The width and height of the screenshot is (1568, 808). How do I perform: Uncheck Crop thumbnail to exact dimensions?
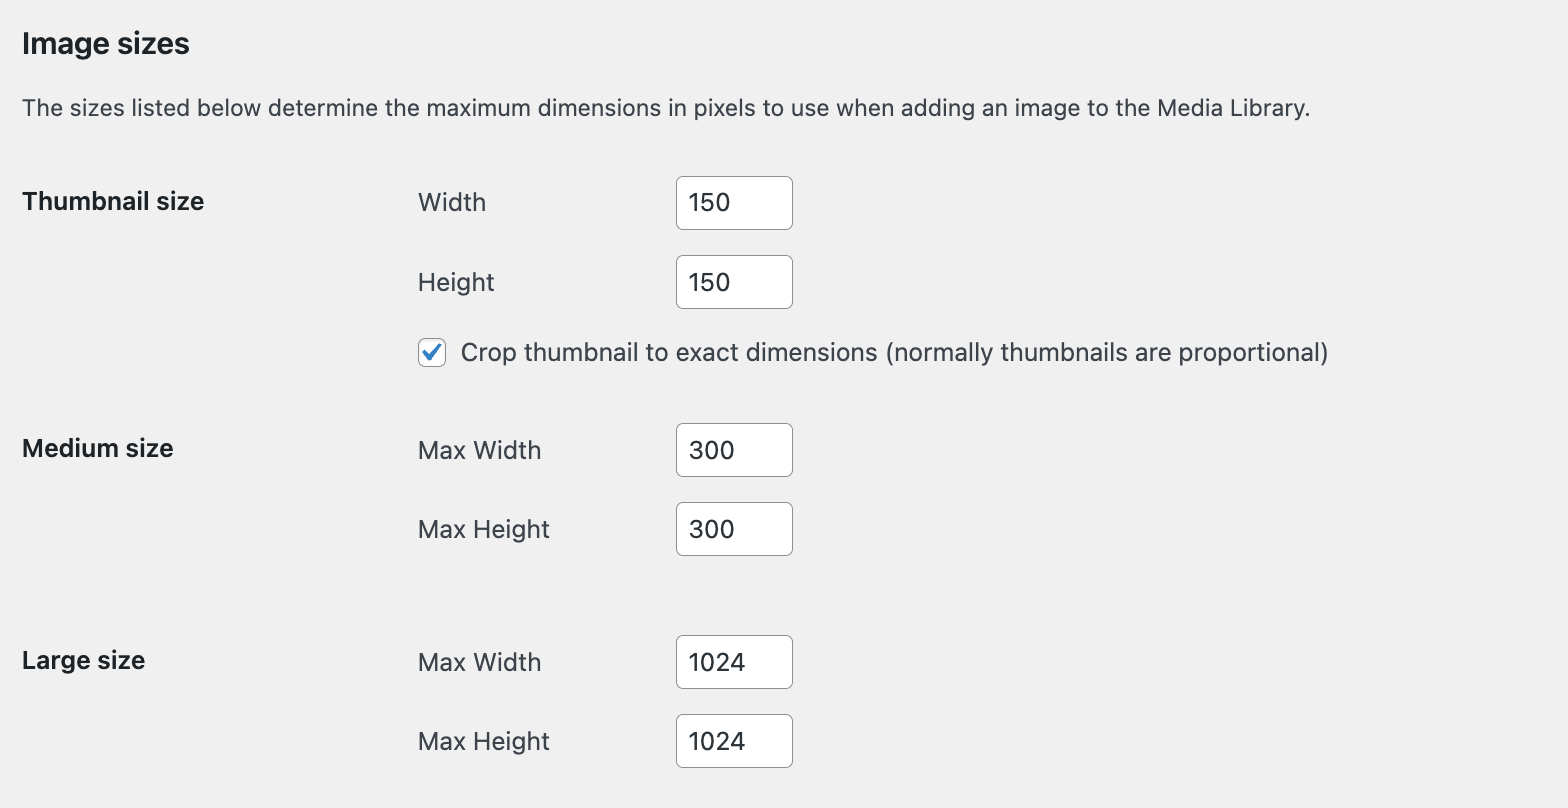pyautogui.click(x=431, y=352)
